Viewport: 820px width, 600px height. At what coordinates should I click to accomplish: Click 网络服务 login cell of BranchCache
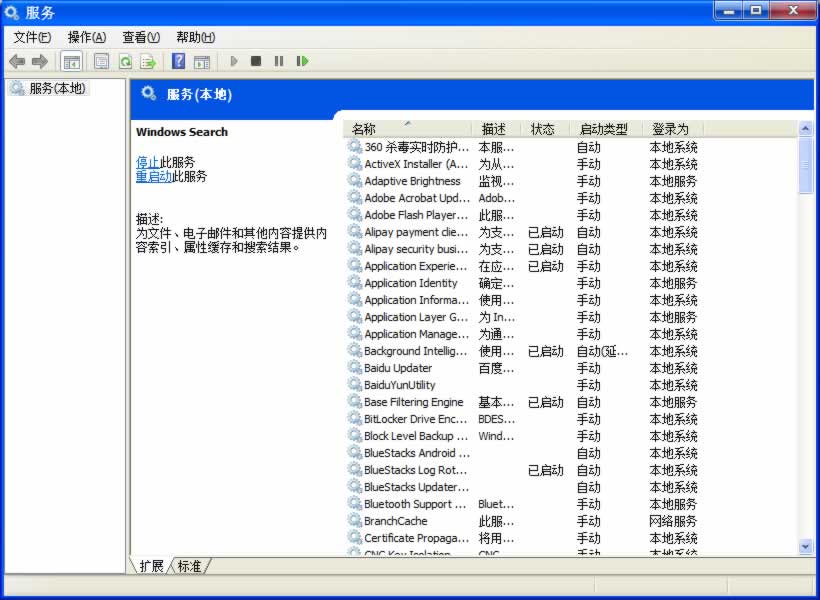point(673,521)
